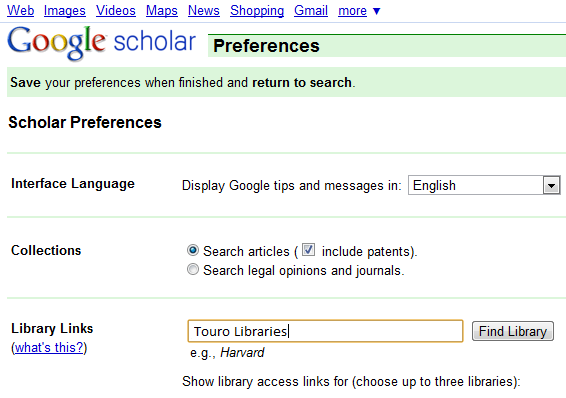This screenshot has width=566, height=398.
Task: Open the Videos link
Action: [116, 11]
